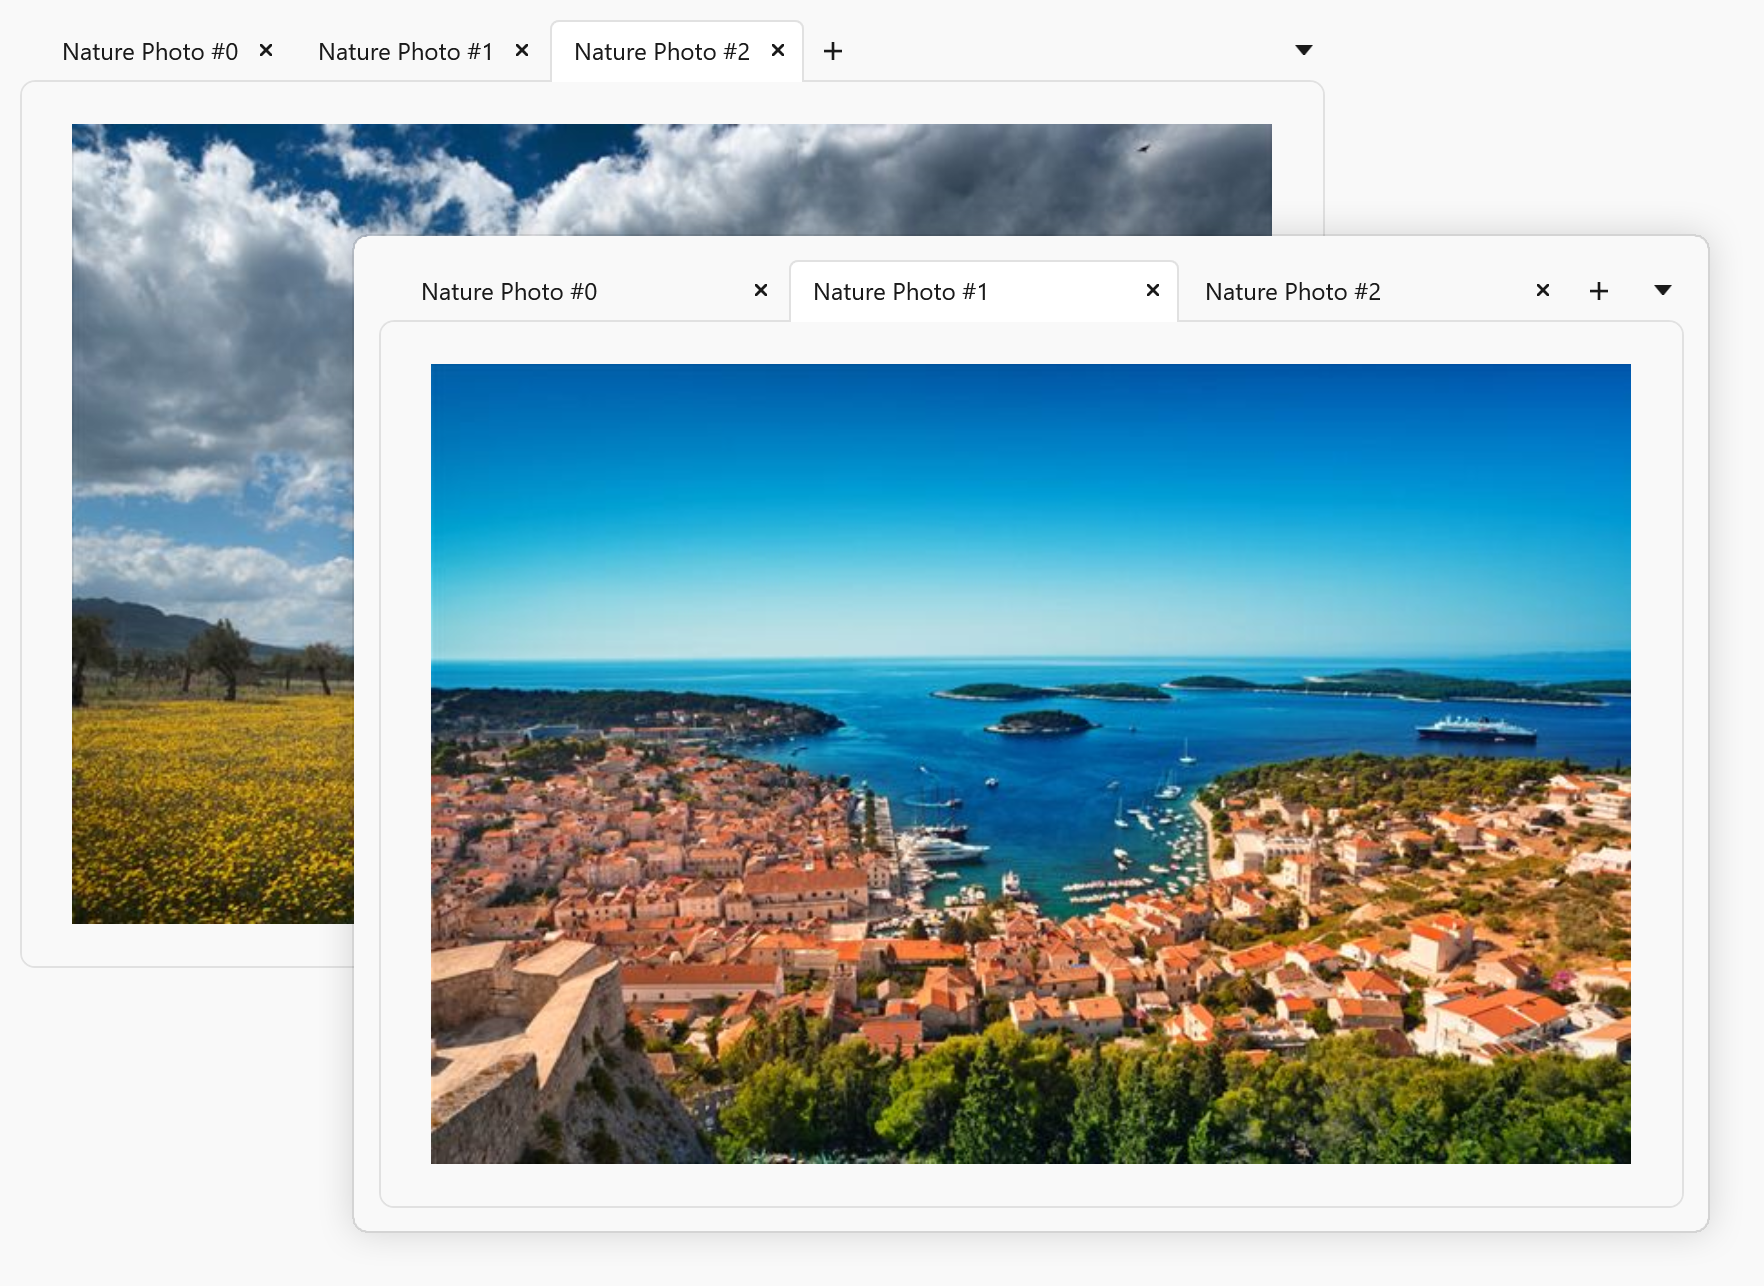Close Nature Photo #0 tab in background tab strip
The width and height of the screenshot is (1764, 1286).
[266, 51]
